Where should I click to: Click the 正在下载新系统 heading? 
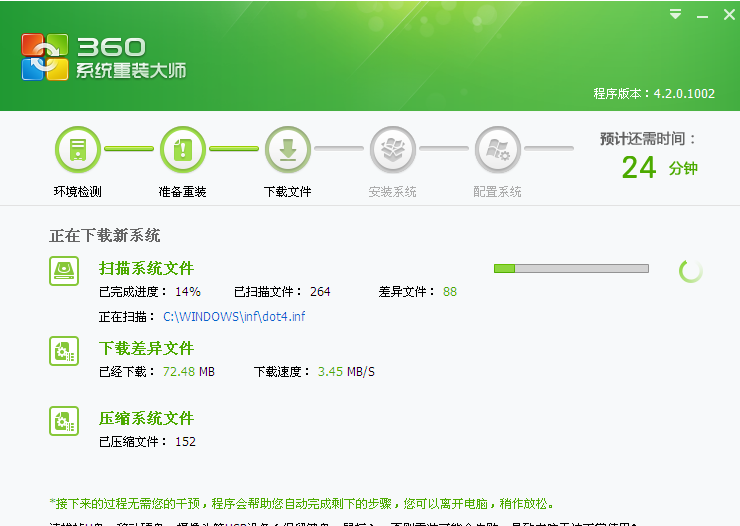pyautogui.click(x=105, y=235)
